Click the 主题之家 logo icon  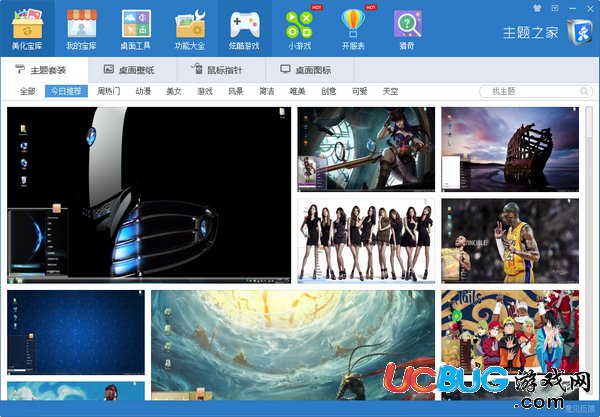(579, 33)
